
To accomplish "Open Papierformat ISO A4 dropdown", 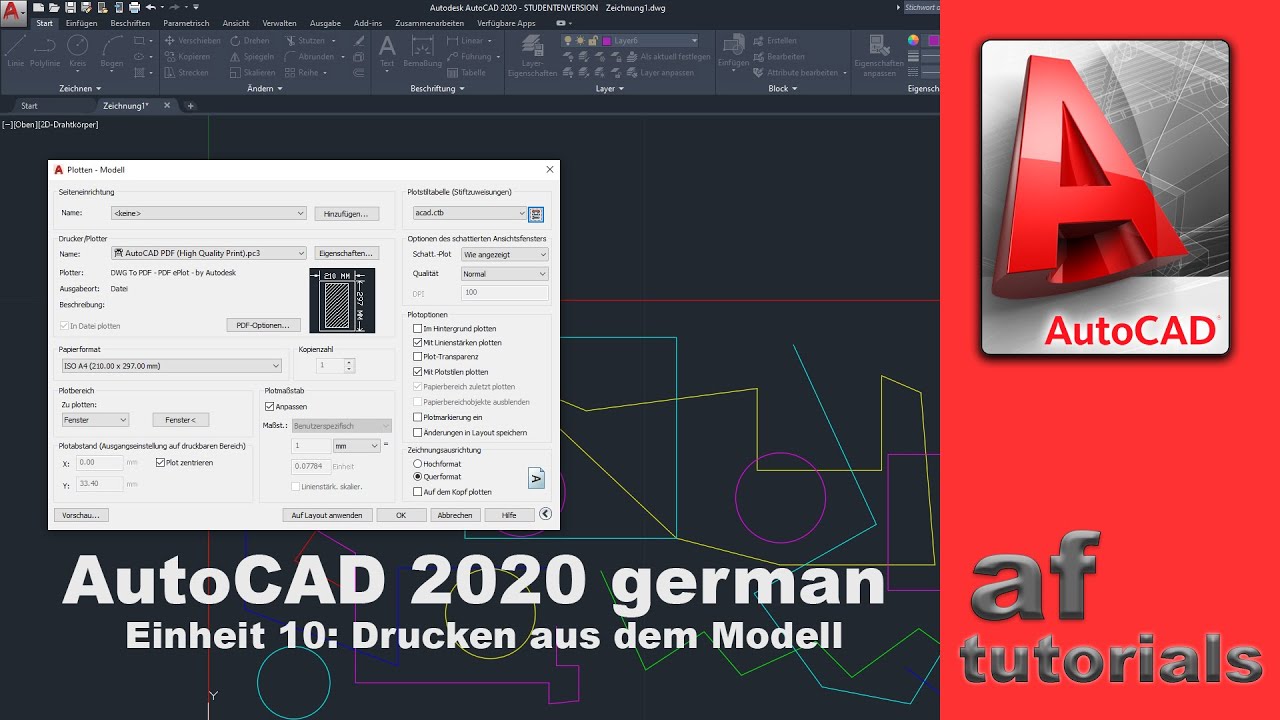I will (171, 366).
